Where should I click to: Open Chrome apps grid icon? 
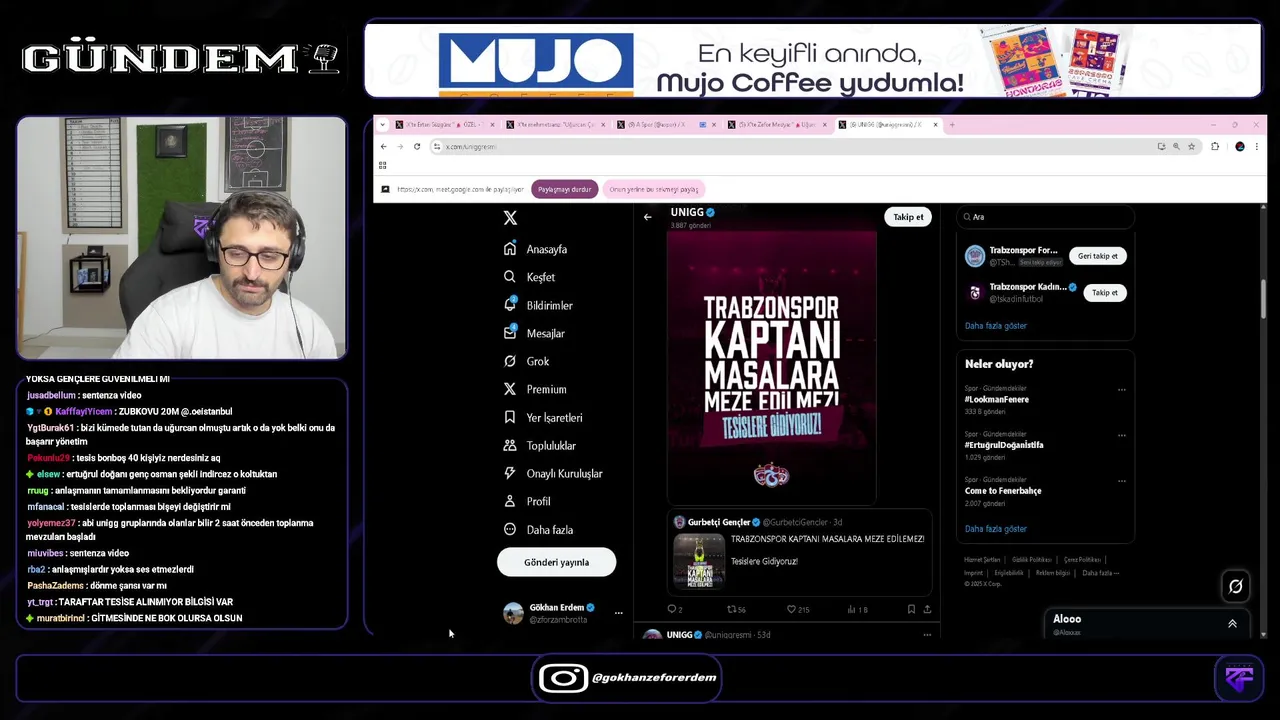pyautogui.click(x=382, y=166)
